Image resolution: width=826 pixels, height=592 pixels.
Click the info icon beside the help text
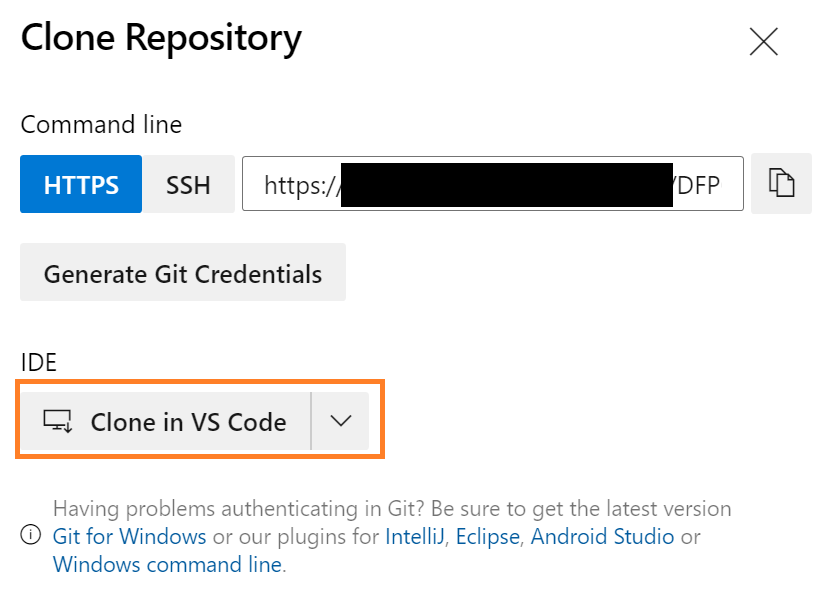point(31,535)
